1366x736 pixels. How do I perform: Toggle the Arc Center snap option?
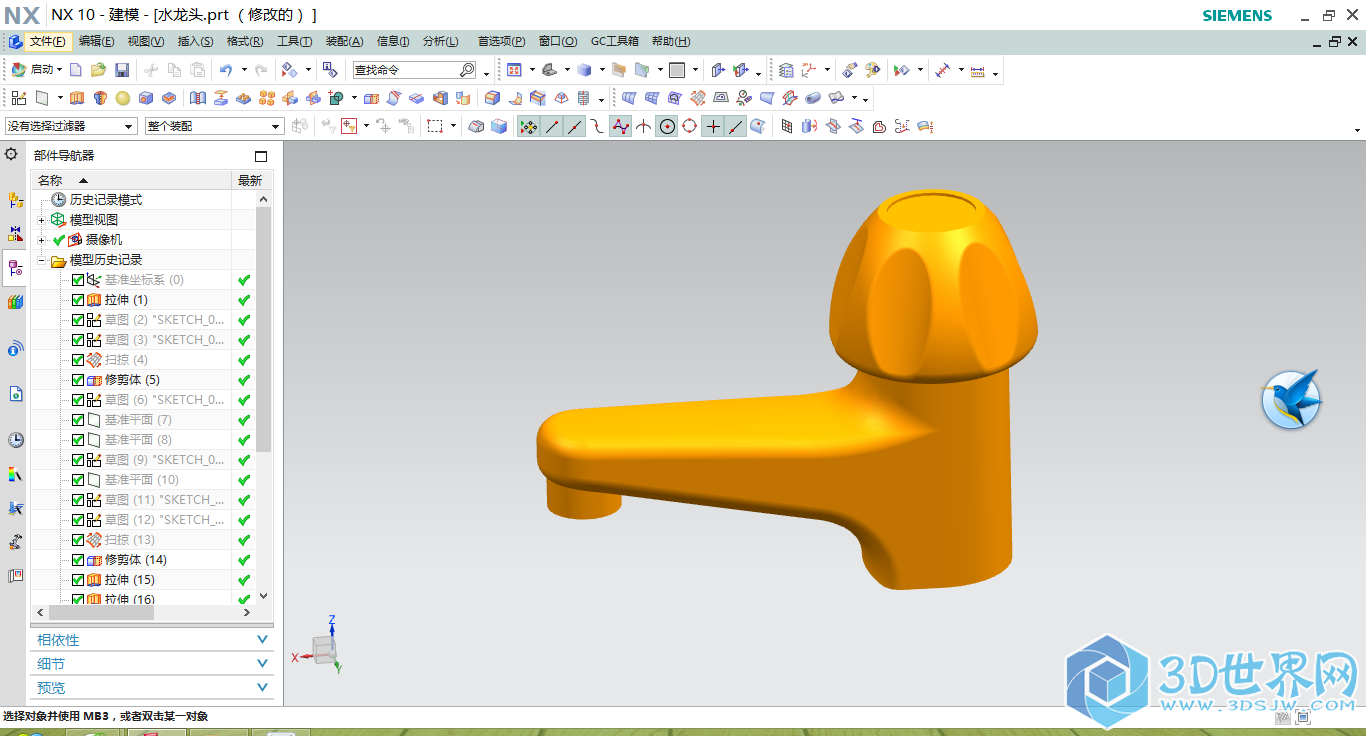pos(666,126)
